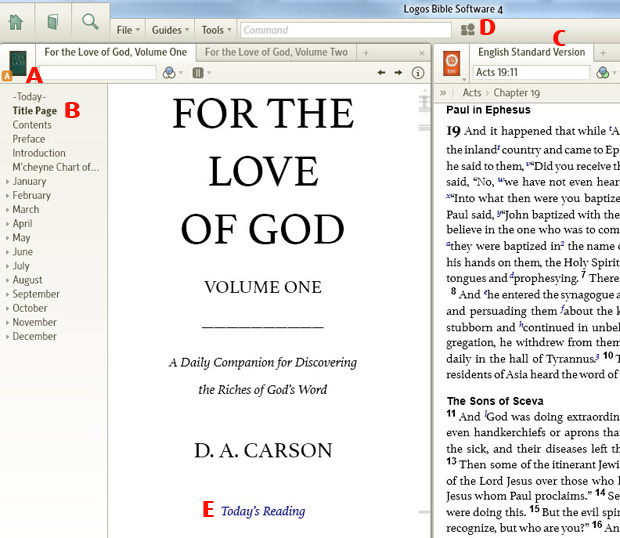Expand the January tree item
Image resolution: width=620 pixels, height=538 pixels.
pos(8,182)
